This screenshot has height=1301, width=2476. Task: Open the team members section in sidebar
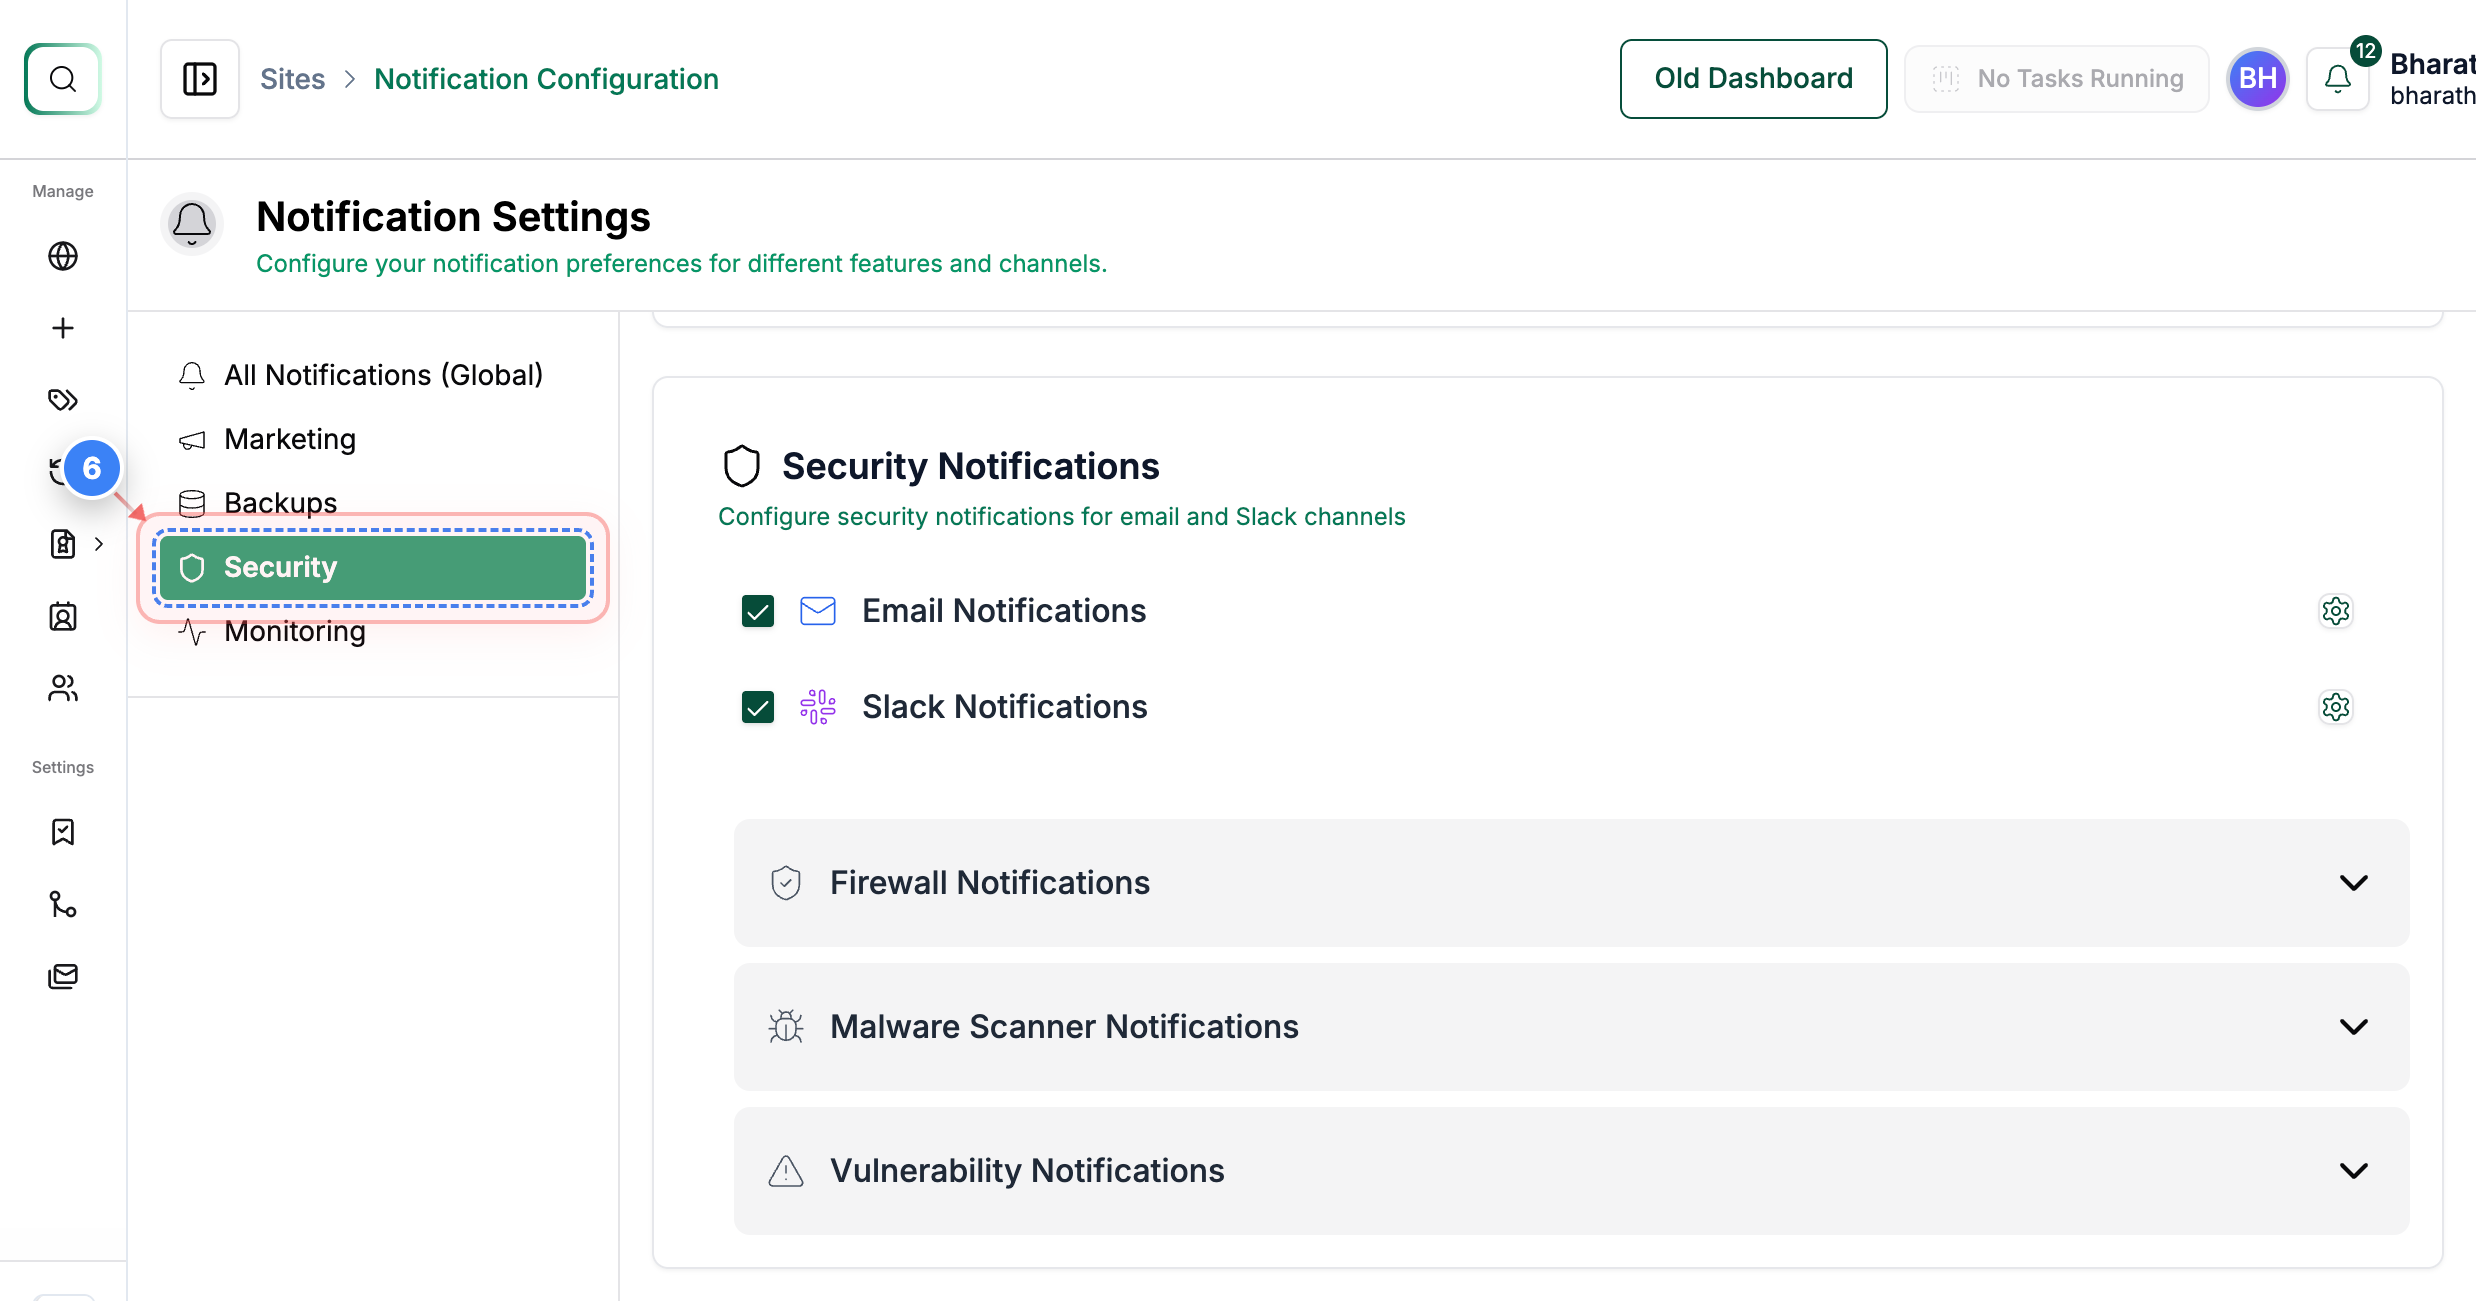click(x=62, y=688)
